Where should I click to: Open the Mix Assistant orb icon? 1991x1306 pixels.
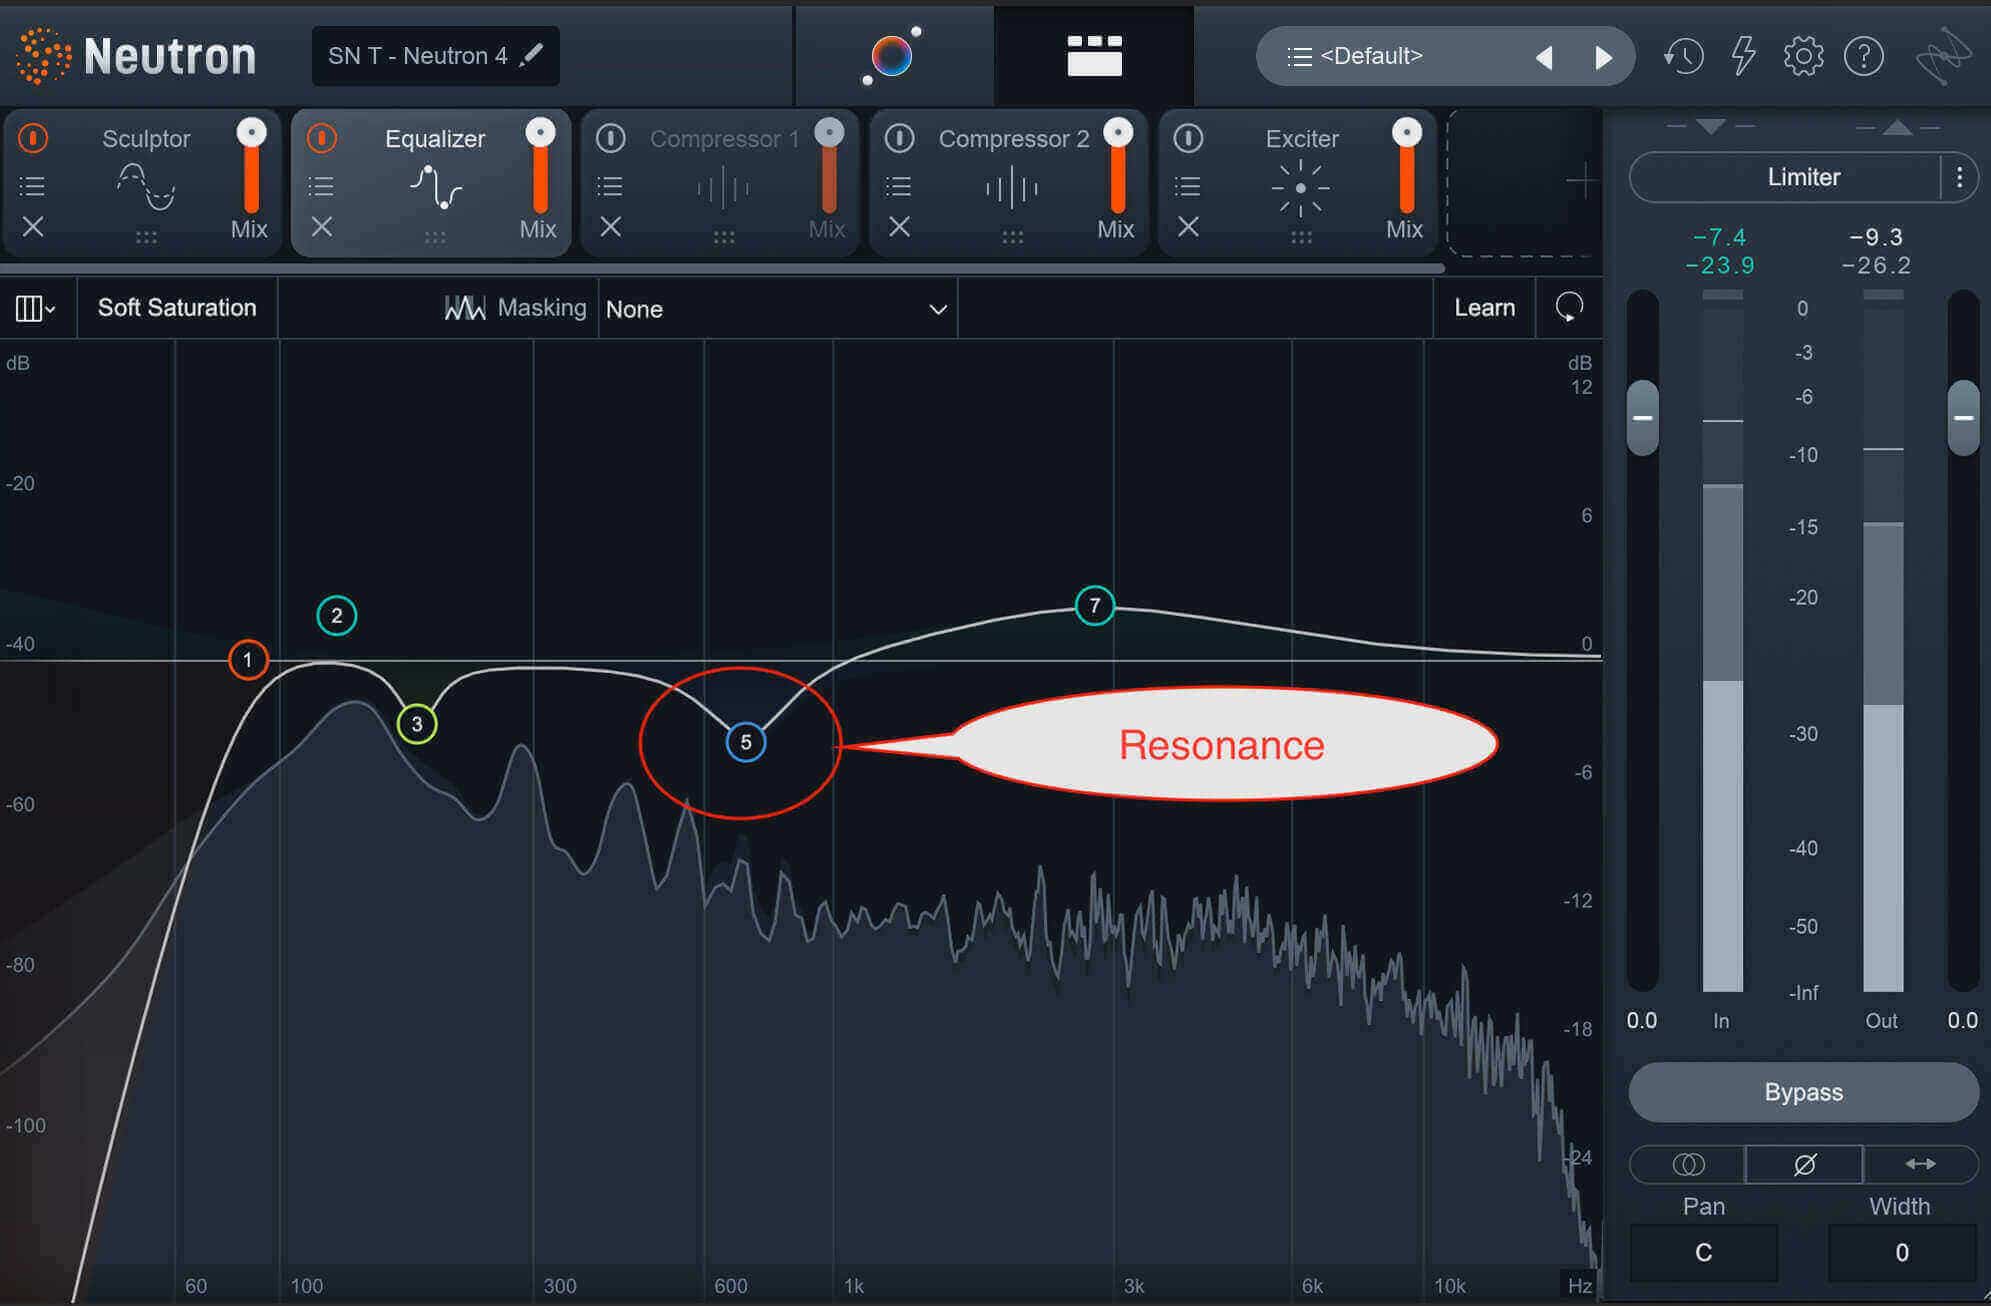click(892, 55)
